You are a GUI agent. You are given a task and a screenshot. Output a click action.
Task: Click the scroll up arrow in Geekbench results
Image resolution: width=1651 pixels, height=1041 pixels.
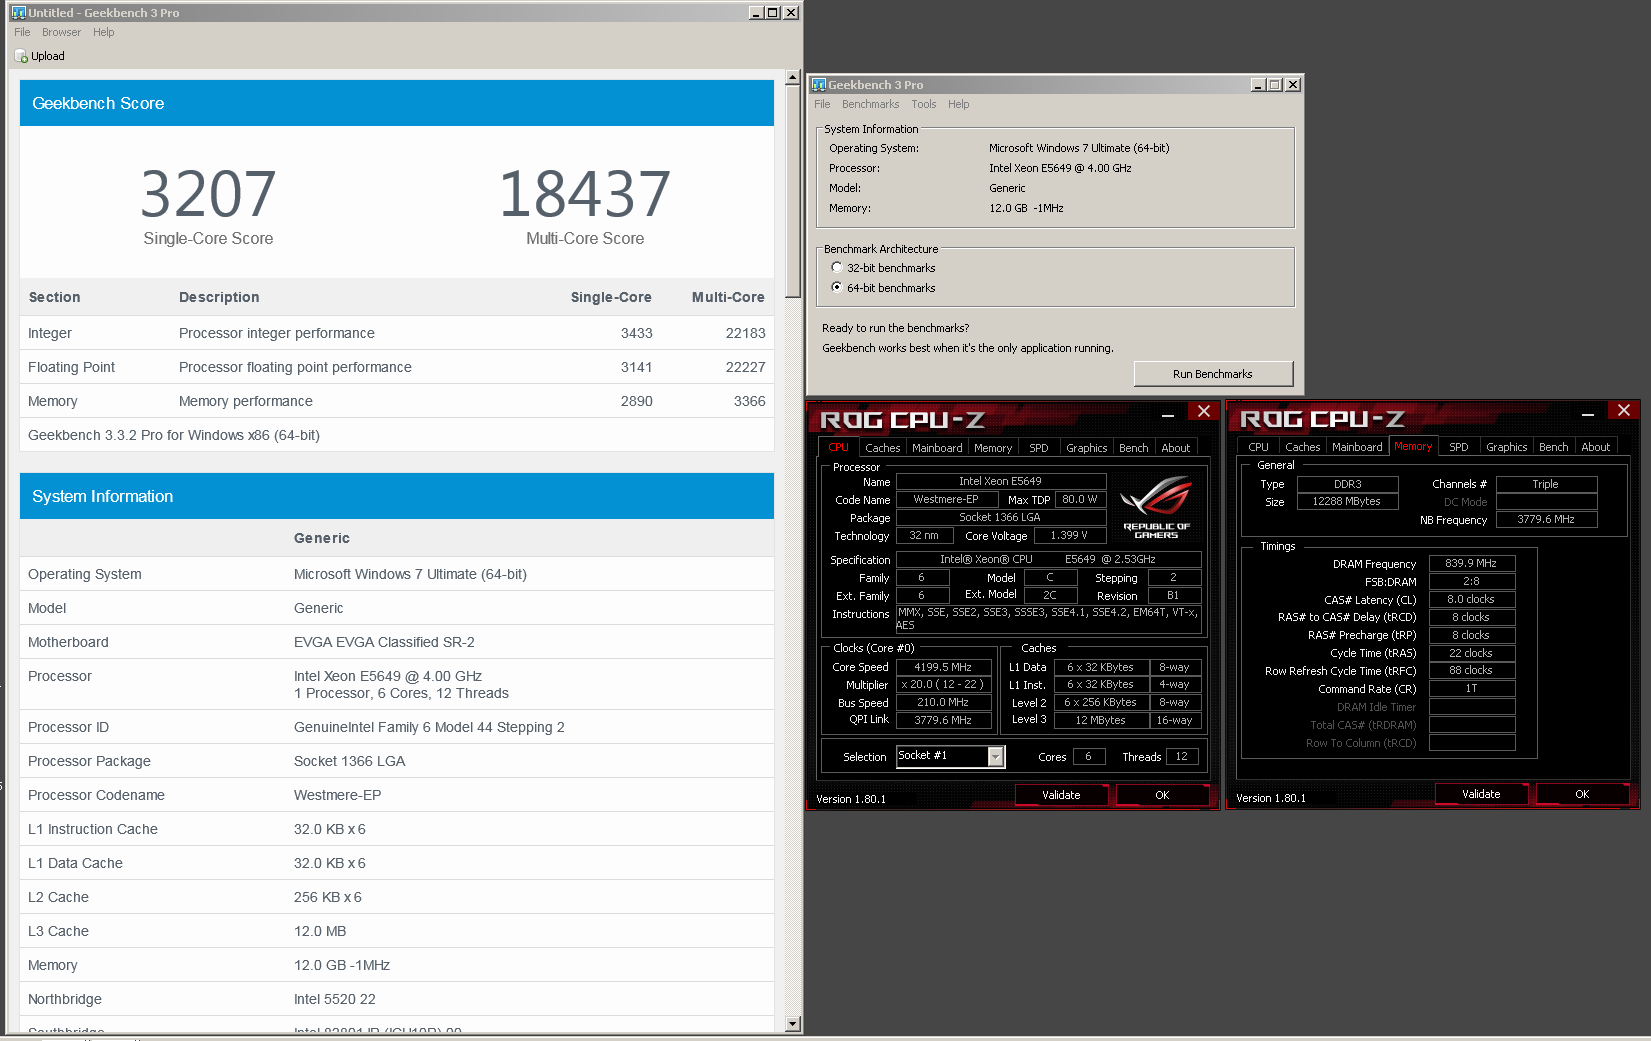(793, 77)
